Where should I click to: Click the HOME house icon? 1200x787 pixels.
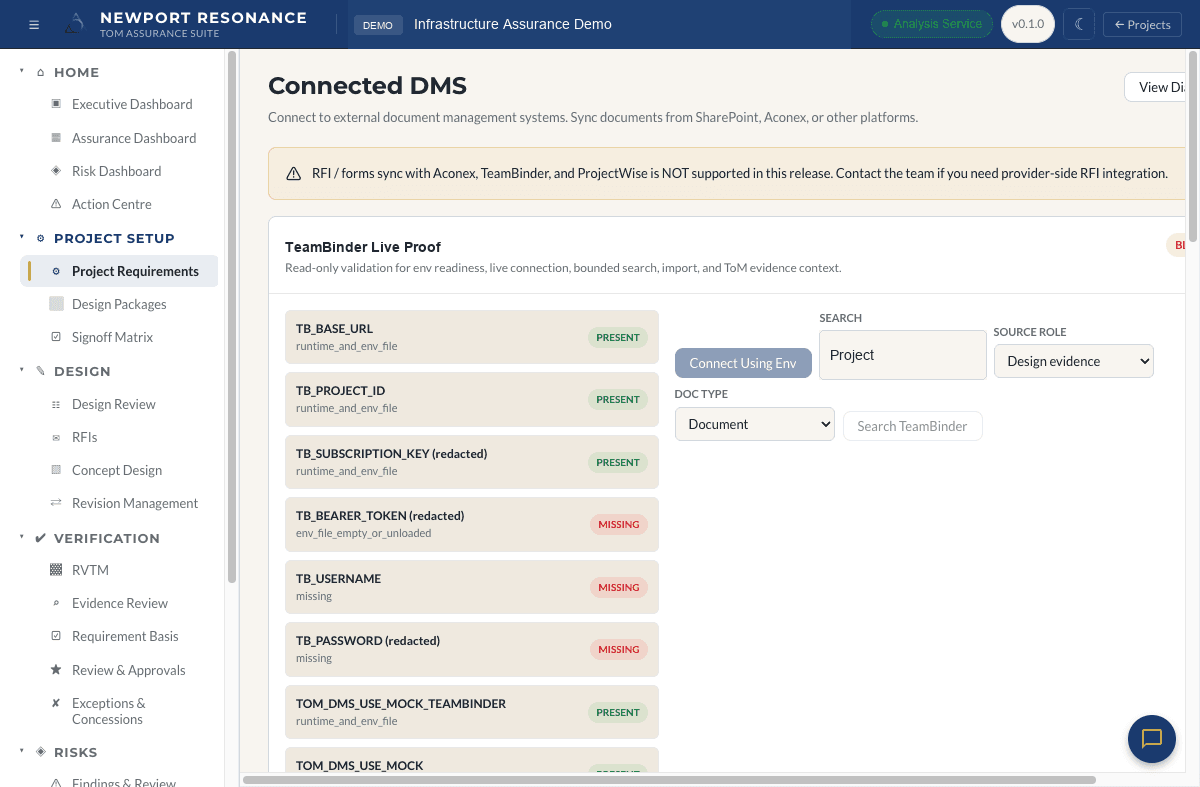click(x=41, y=72)
